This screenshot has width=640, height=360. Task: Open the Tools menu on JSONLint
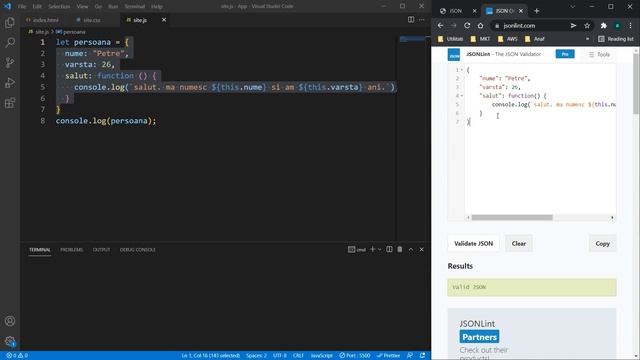(x=599, y=54)
